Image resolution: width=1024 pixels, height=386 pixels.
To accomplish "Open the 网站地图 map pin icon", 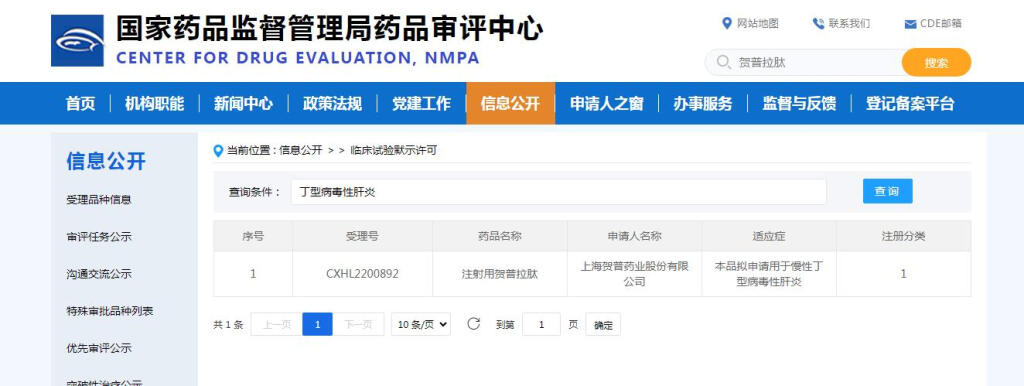I will pyautogui.click(x=726, y=24).
